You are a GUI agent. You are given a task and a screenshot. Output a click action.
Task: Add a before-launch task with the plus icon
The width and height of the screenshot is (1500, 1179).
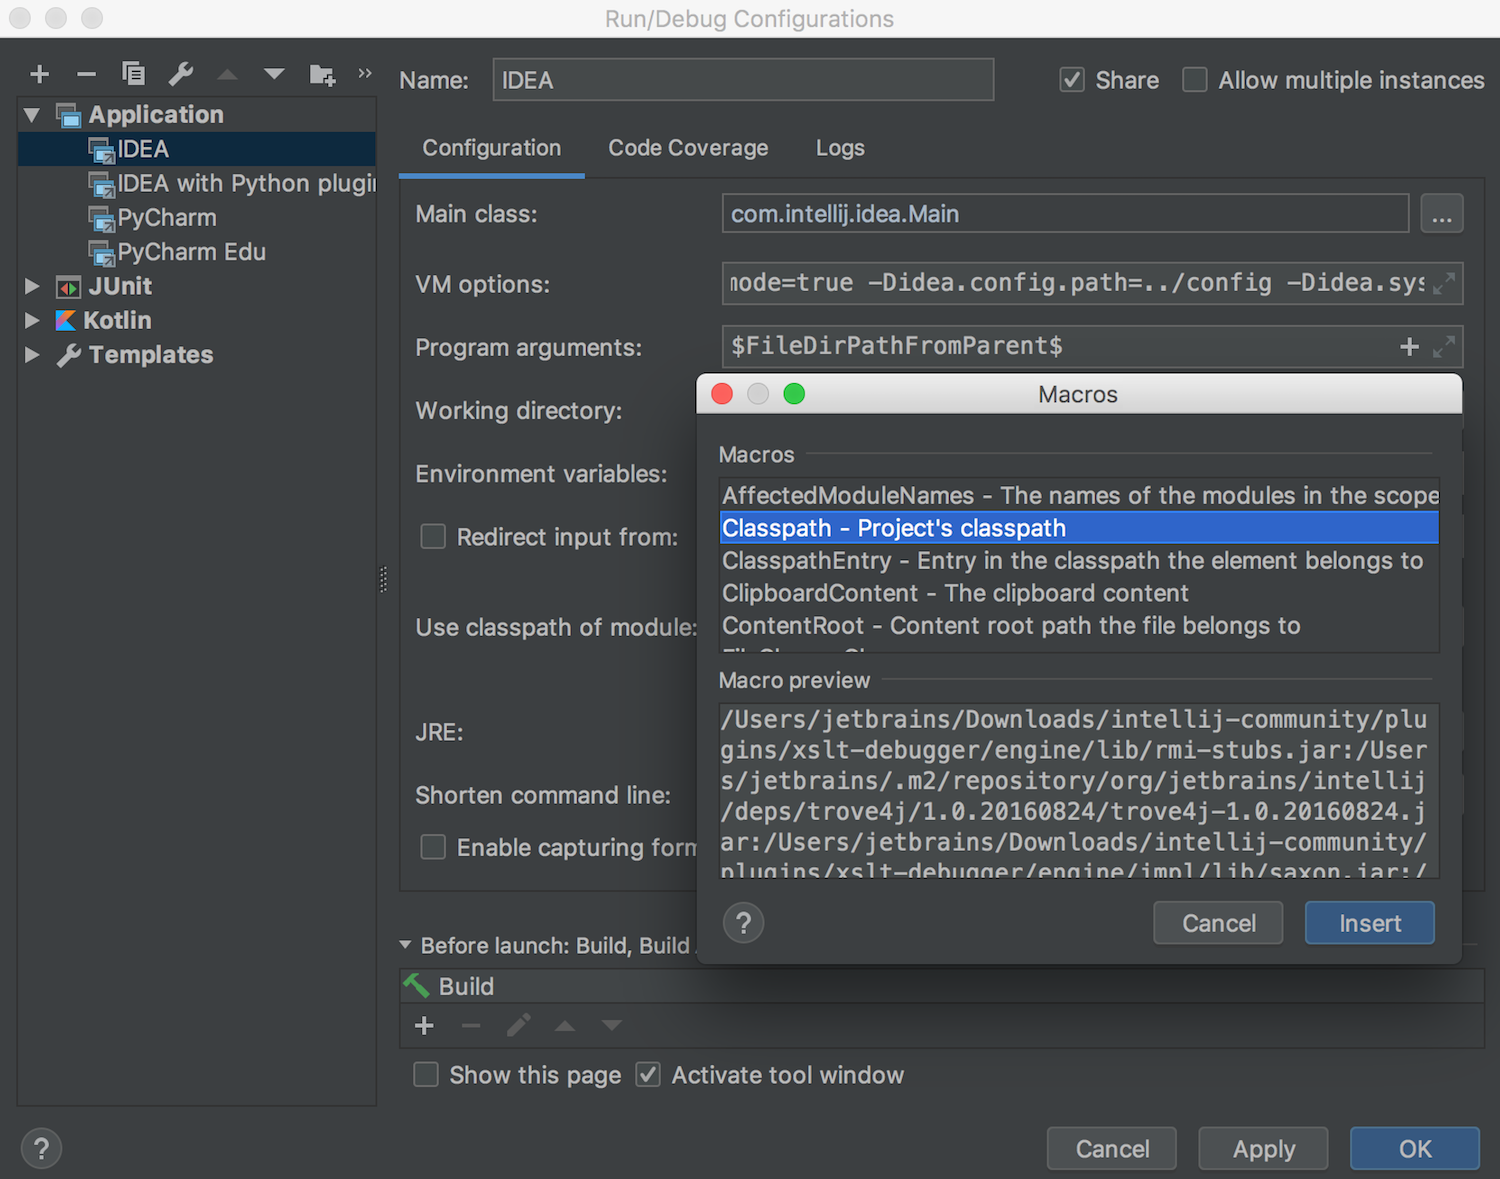tap(424, 1025)
